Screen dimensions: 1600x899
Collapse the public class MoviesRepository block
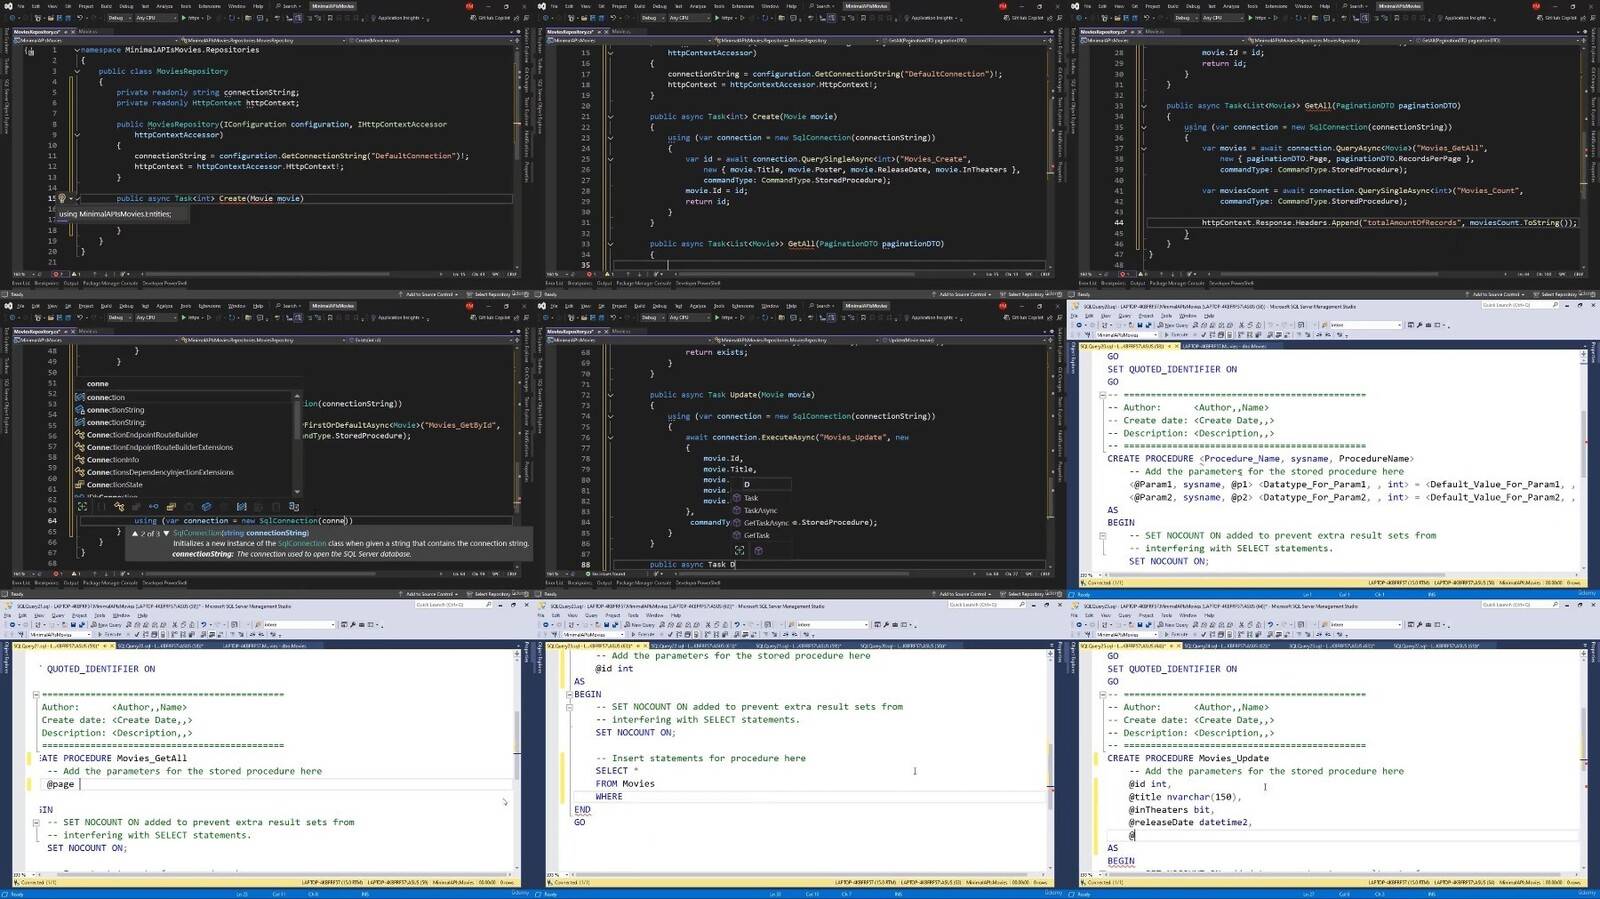(x=77, y=71)
